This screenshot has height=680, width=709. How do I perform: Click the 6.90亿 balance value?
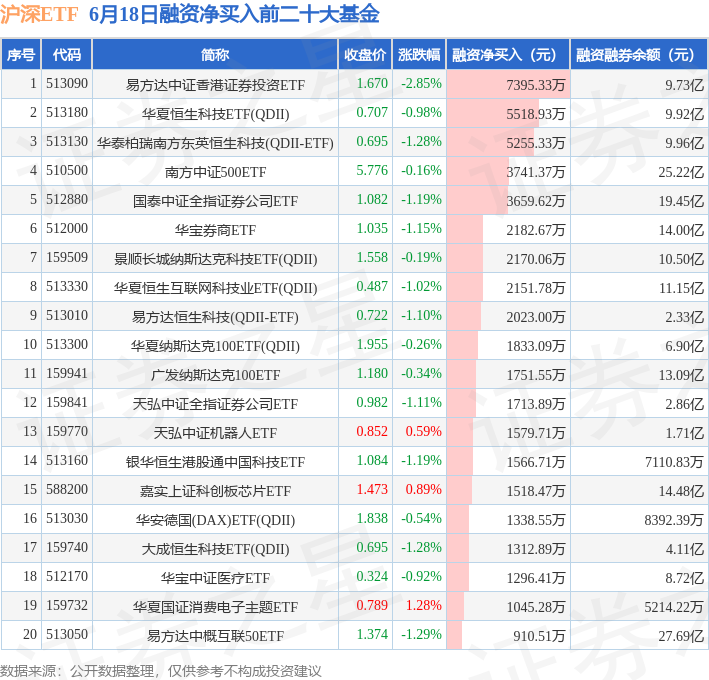pos(684,345)
